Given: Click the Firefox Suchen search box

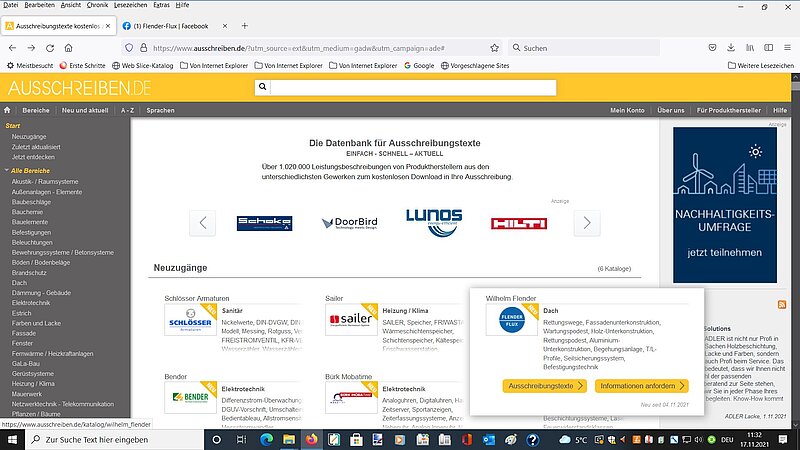Looking at the screenshot, I should point(584,48).
